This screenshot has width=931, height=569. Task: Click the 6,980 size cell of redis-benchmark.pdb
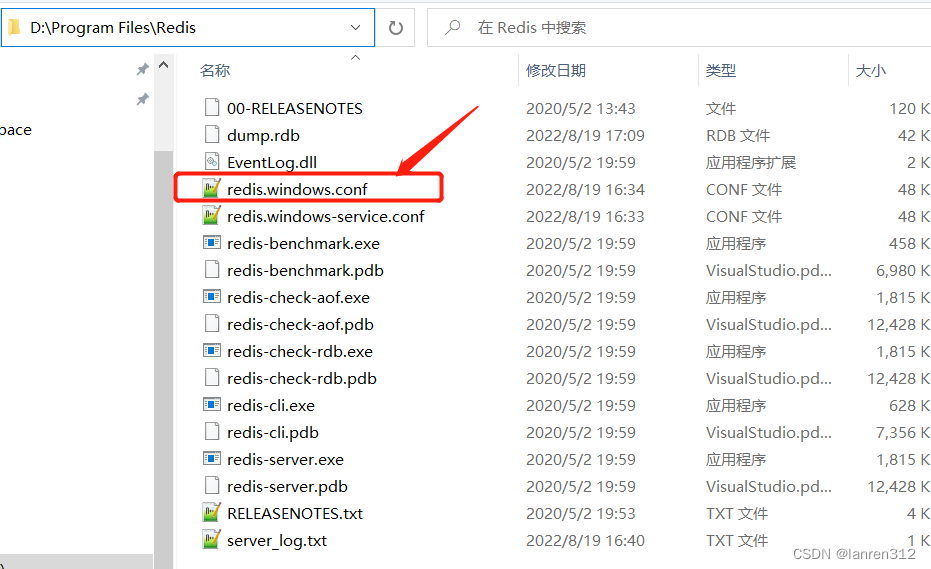902,270
